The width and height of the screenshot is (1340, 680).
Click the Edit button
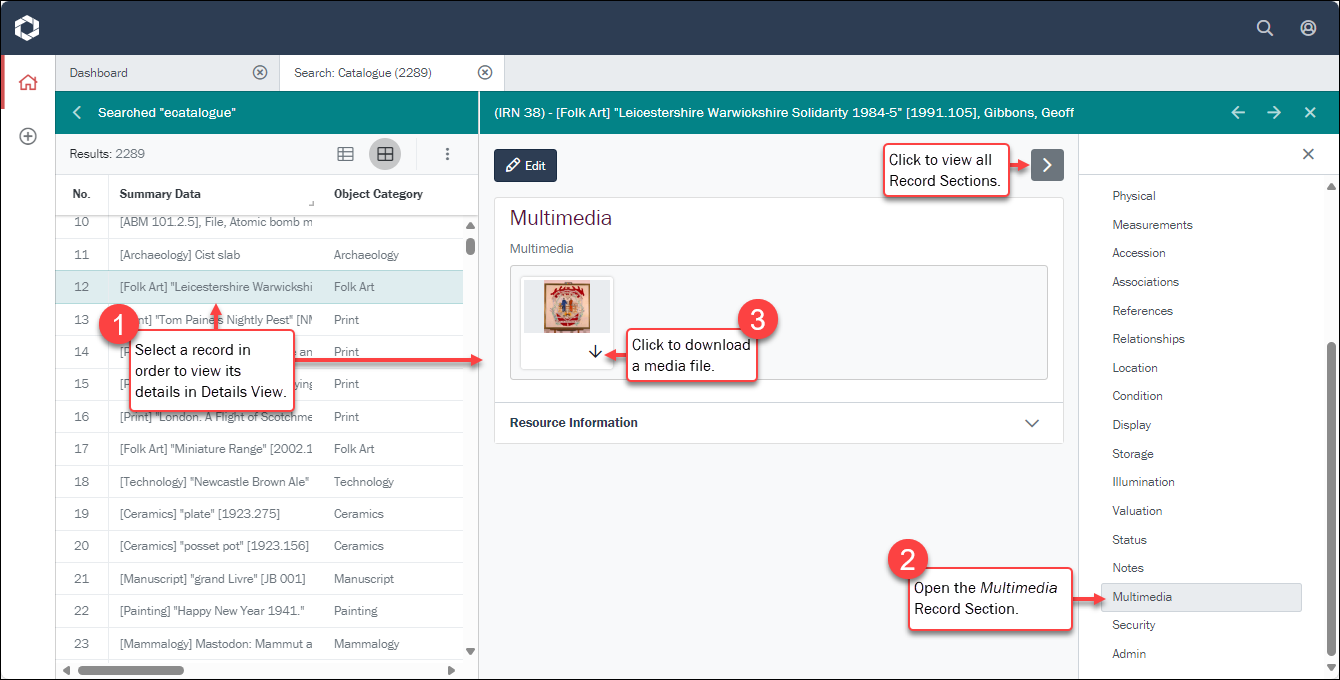tap(525, 166)
